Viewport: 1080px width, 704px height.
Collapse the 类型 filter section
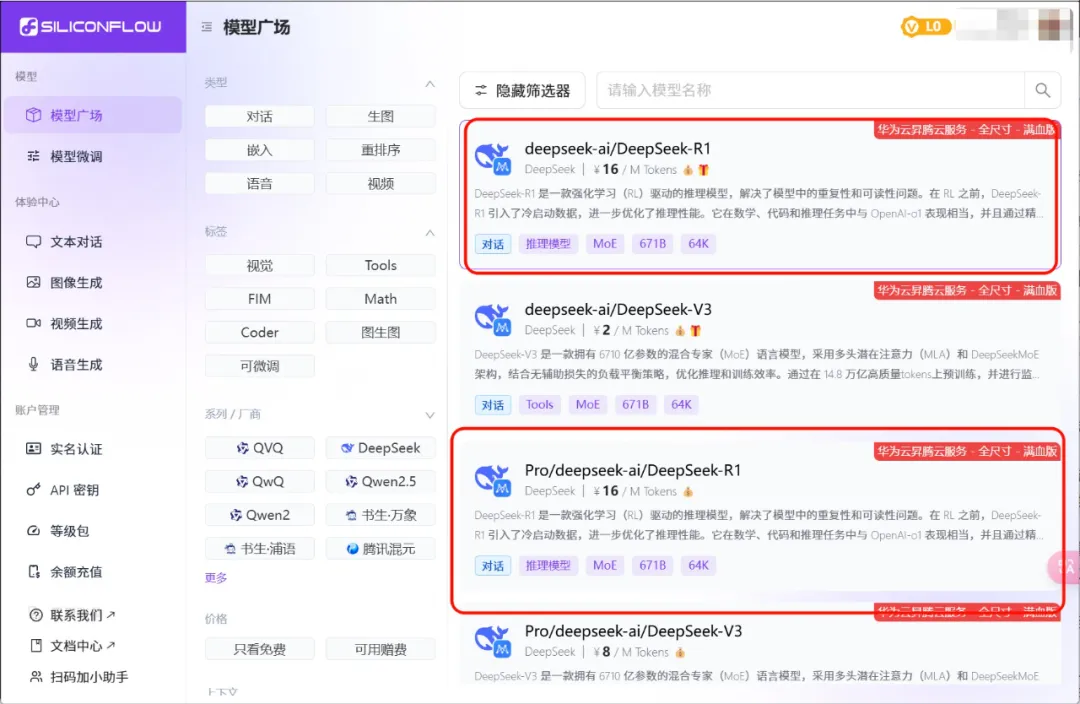[430, 83]
